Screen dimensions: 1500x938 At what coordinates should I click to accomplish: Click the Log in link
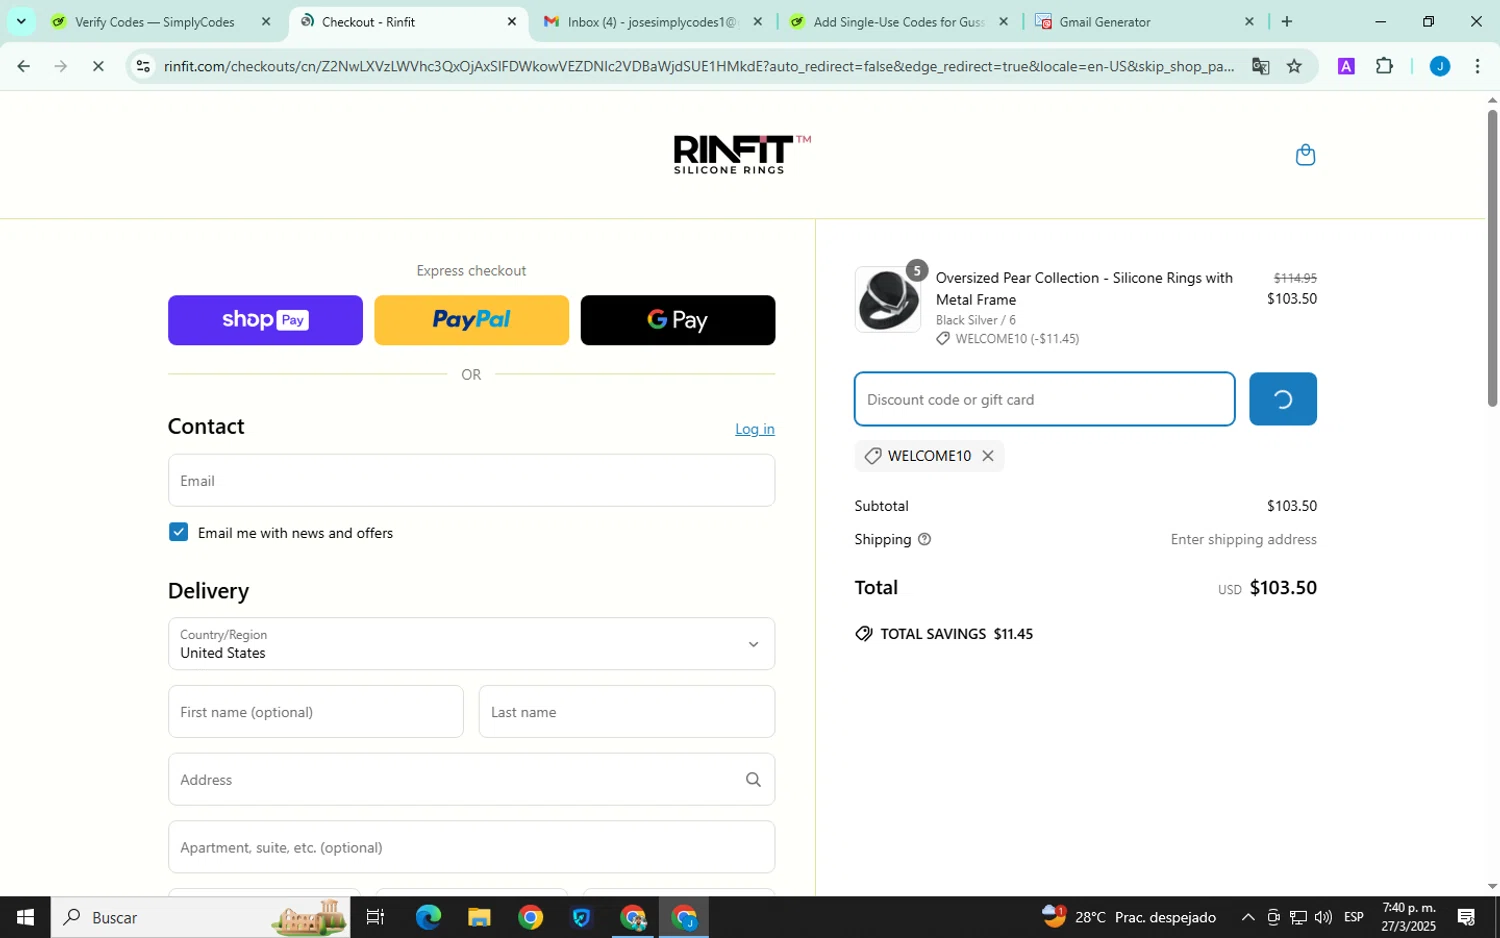click(754, 429)
